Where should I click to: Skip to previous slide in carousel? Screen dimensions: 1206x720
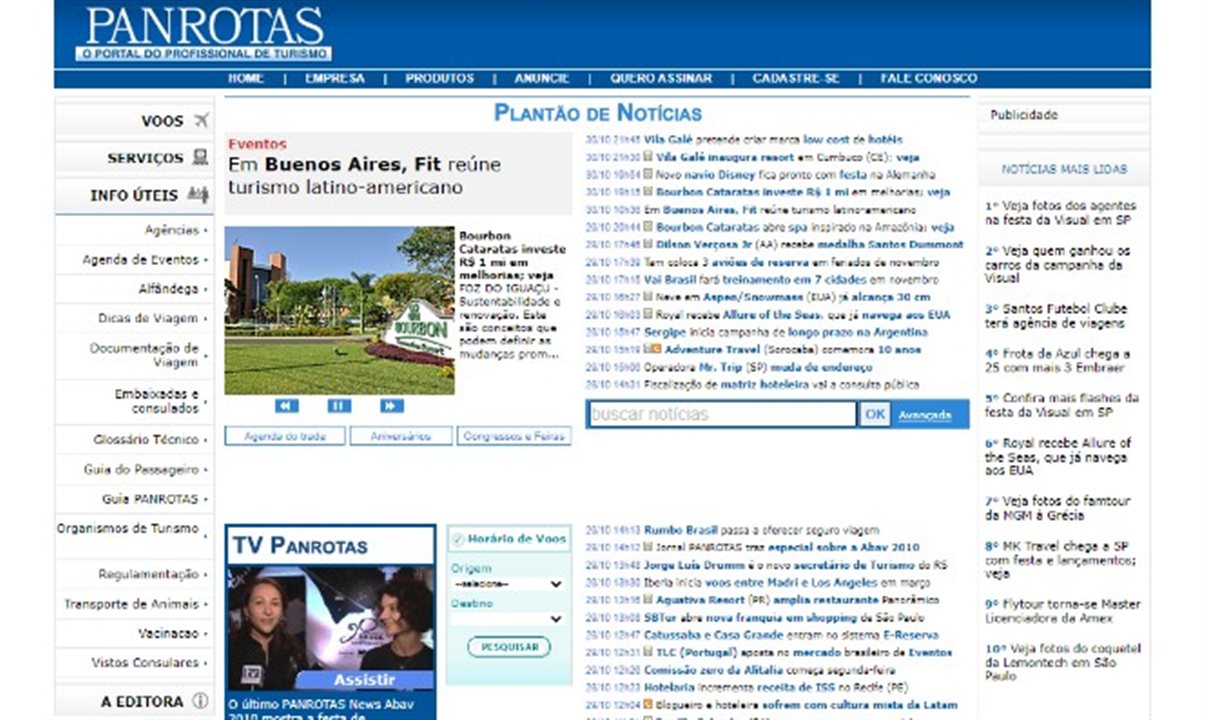[287, 406]
